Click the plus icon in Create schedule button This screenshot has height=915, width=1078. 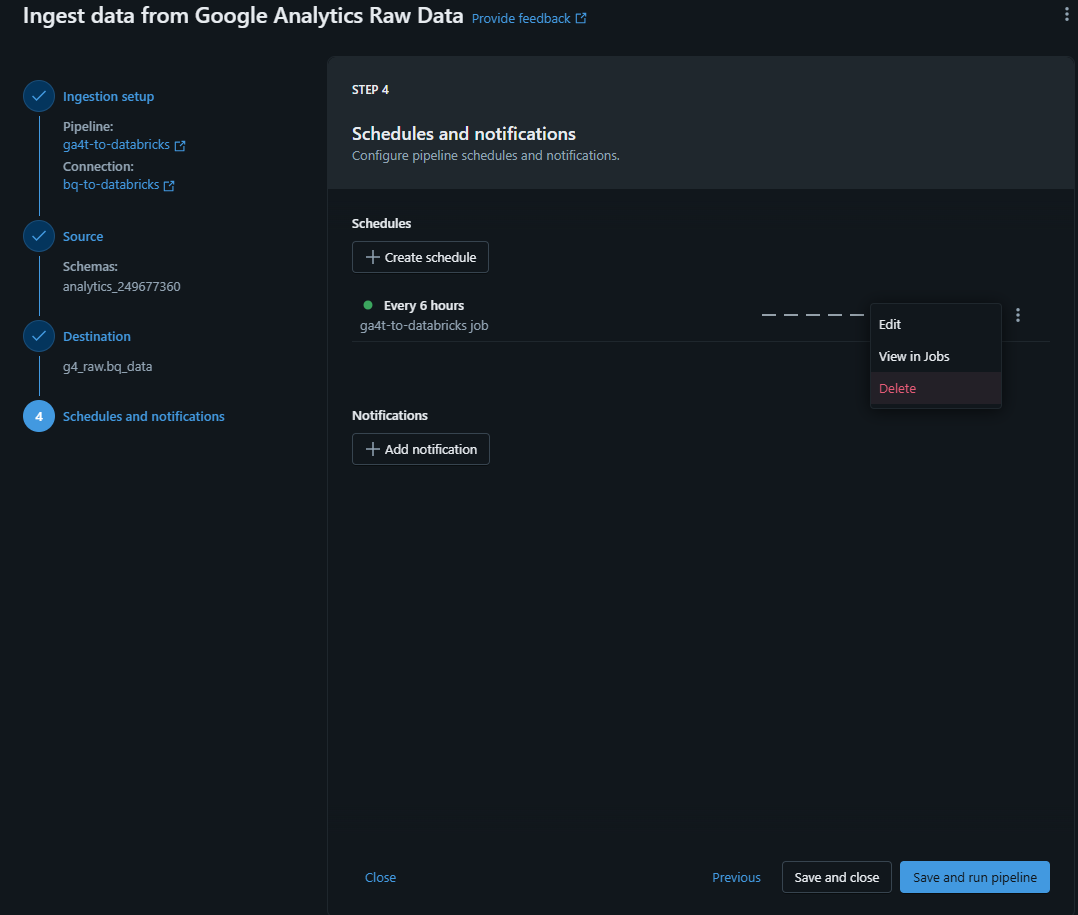tap(373, 257)
